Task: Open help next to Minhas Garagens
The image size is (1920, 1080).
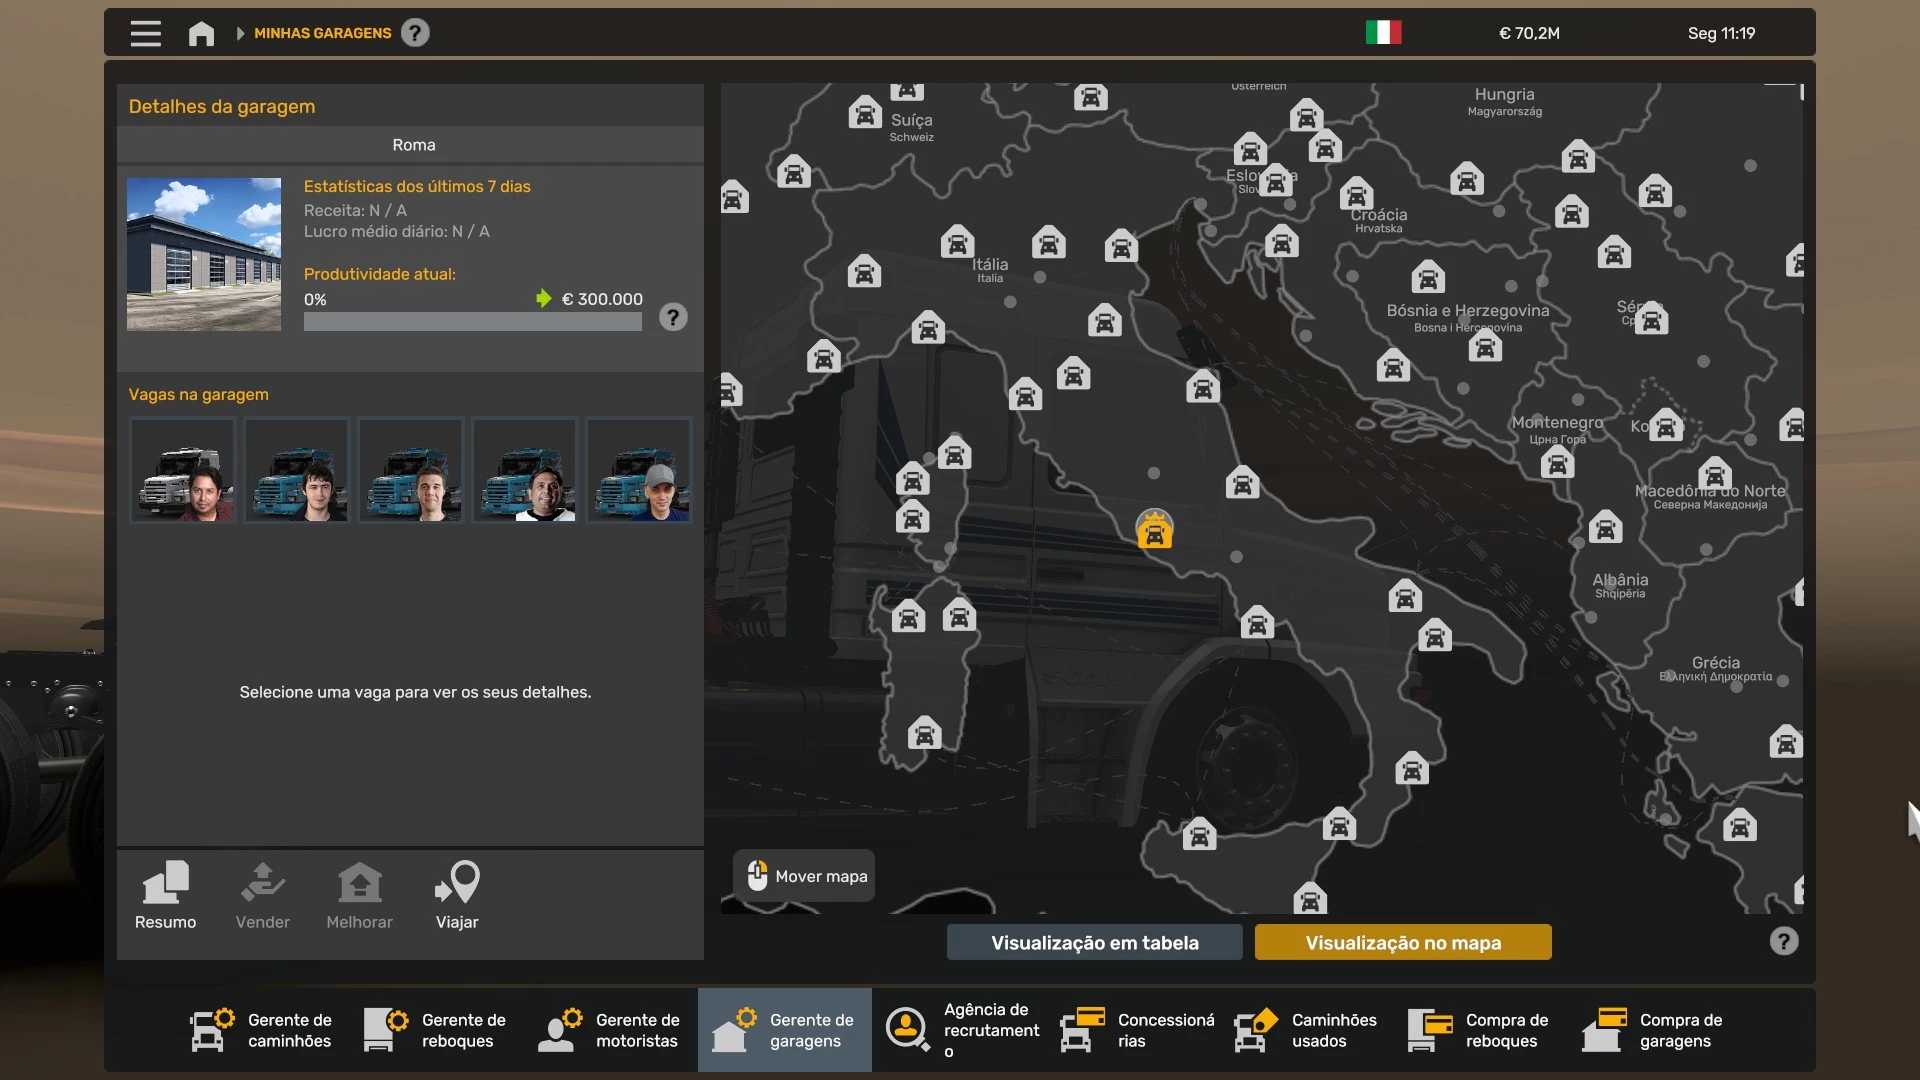Action: [415, 33]
